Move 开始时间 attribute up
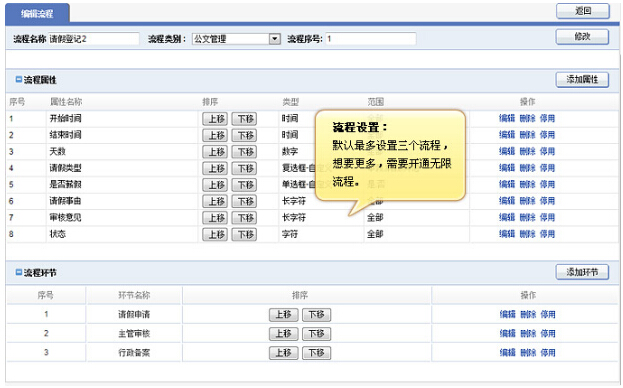 pyautogui.click(x=215, y=119)
